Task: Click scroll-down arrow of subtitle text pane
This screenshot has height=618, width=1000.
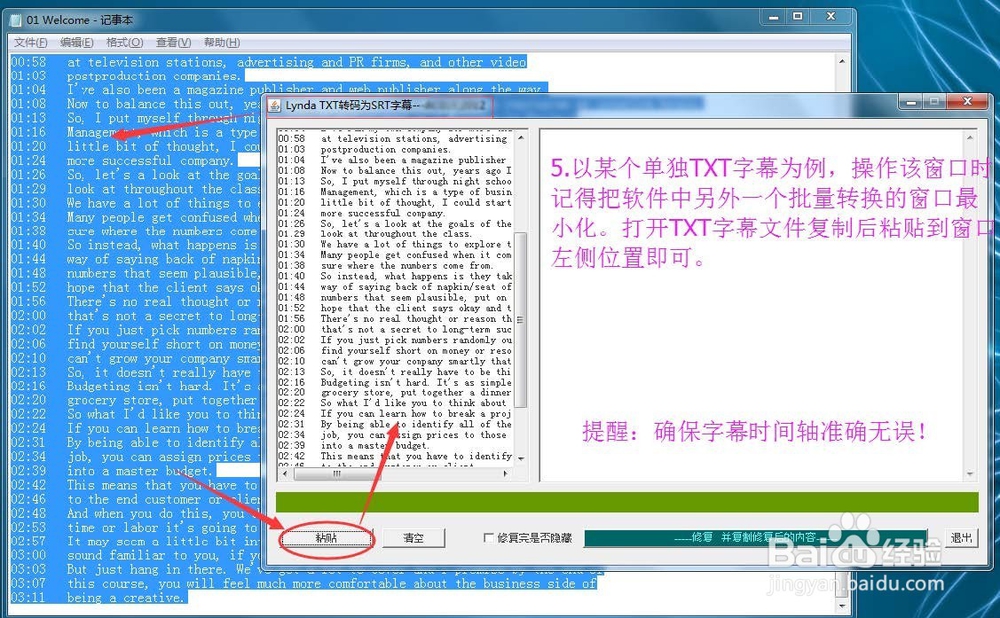Action: coord(521,458)
